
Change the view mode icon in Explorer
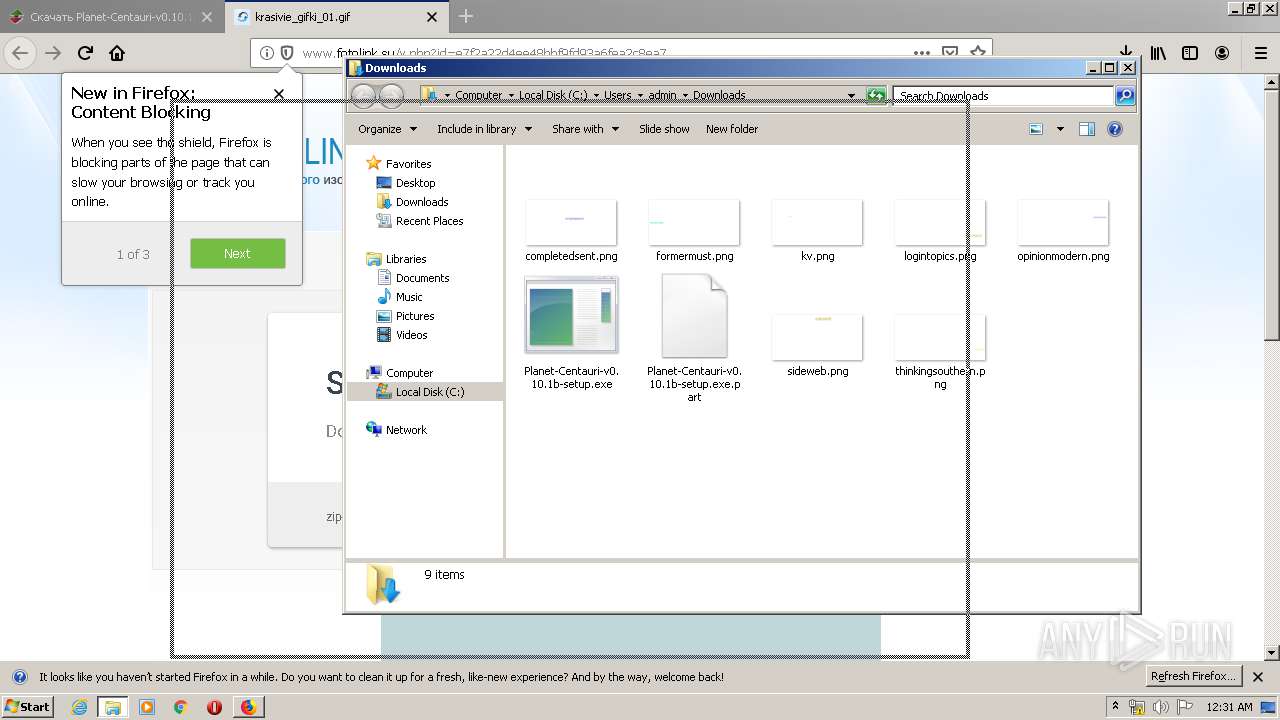click(1036, 129)
